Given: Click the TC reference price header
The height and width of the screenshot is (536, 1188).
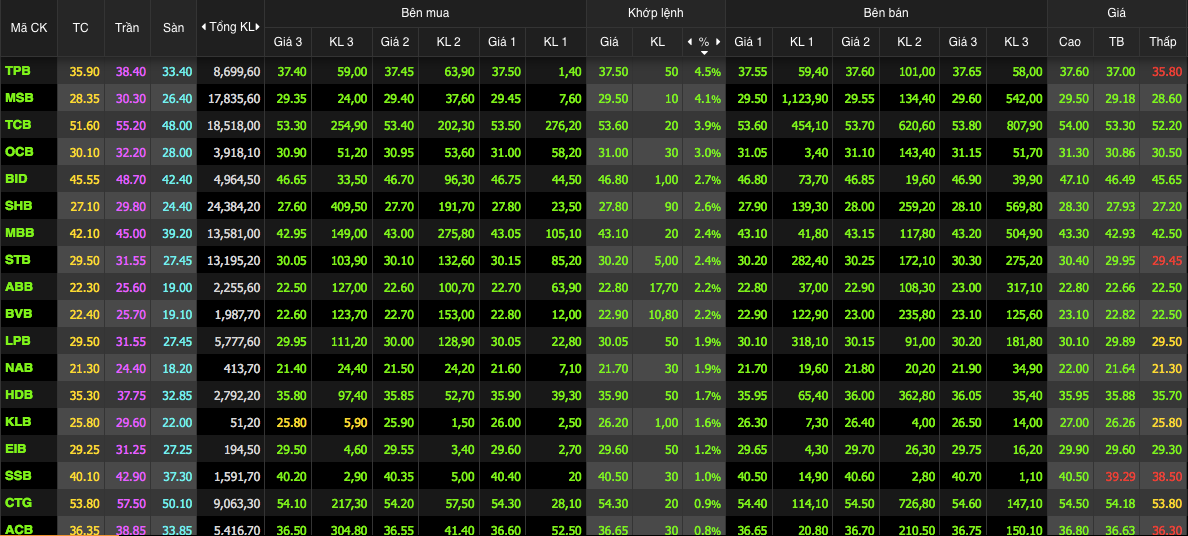Looking at the screenshot, I should (x=80, y=27).
